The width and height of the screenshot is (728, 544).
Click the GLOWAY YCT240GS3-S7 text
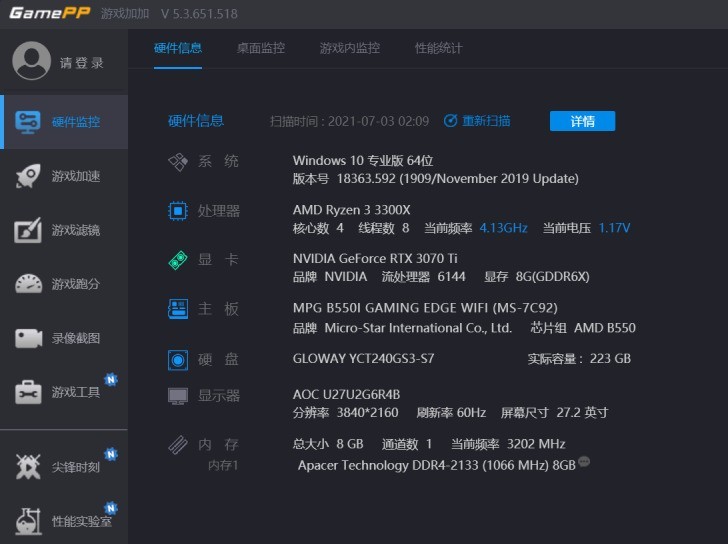point(364,358)
